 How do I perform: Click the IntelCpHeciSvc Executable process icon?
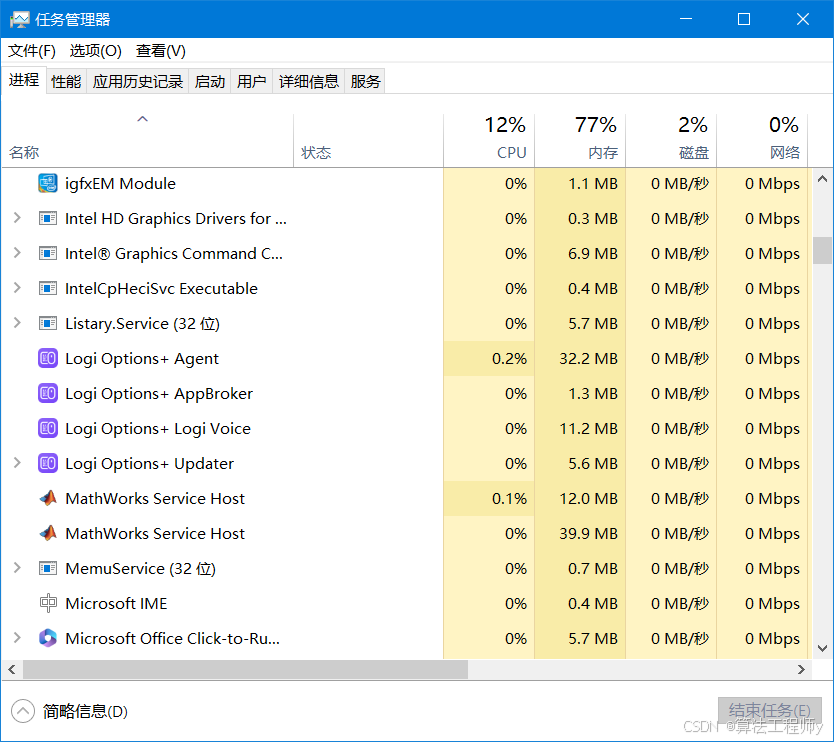pos(48,289)
